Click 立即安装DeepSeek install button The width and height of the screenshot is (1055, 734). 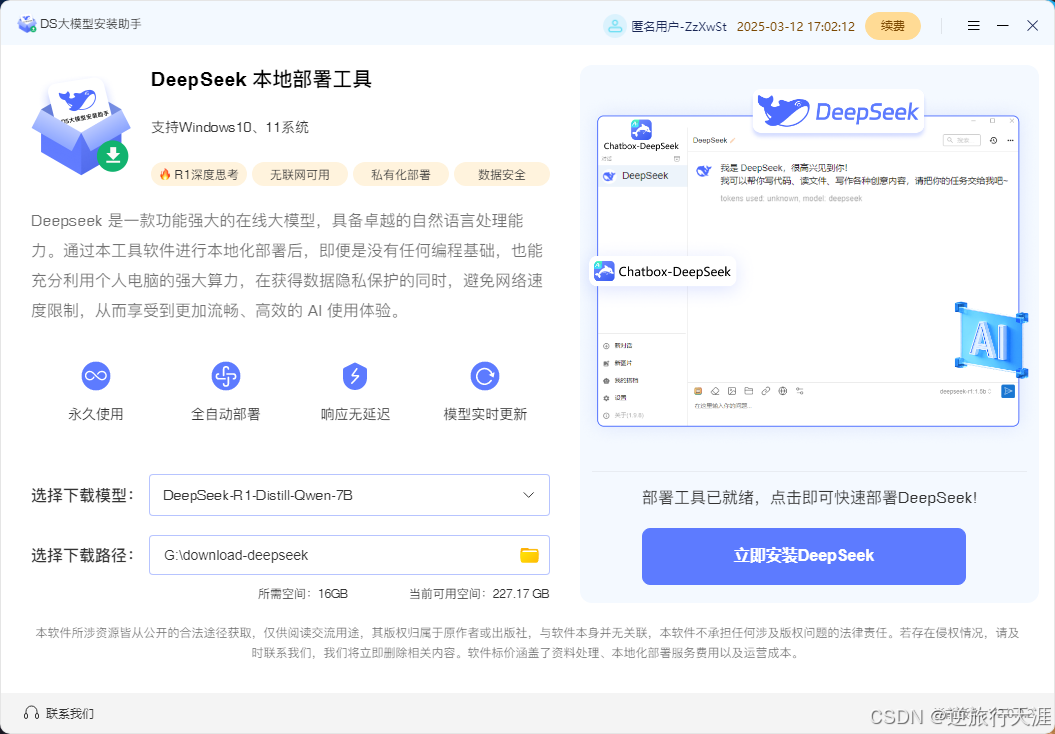(803, 556)
